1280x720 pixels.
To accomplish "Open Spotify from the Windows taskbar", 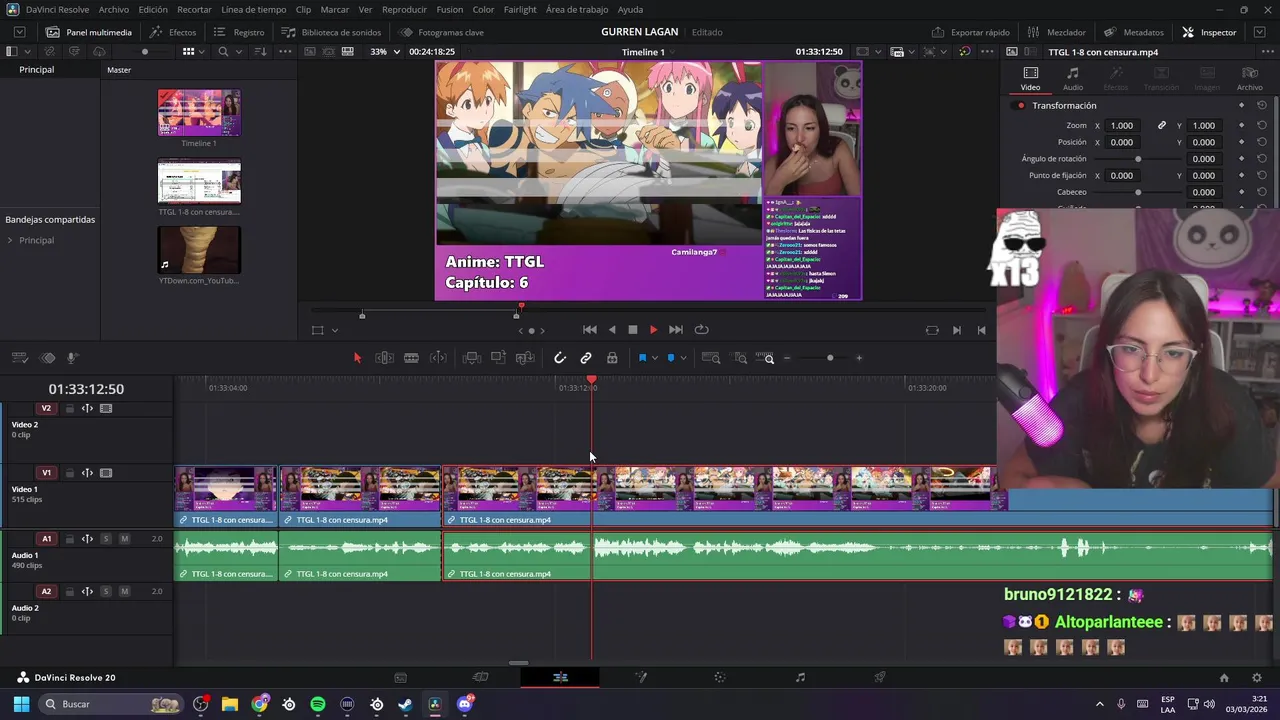I will (318, 705).
